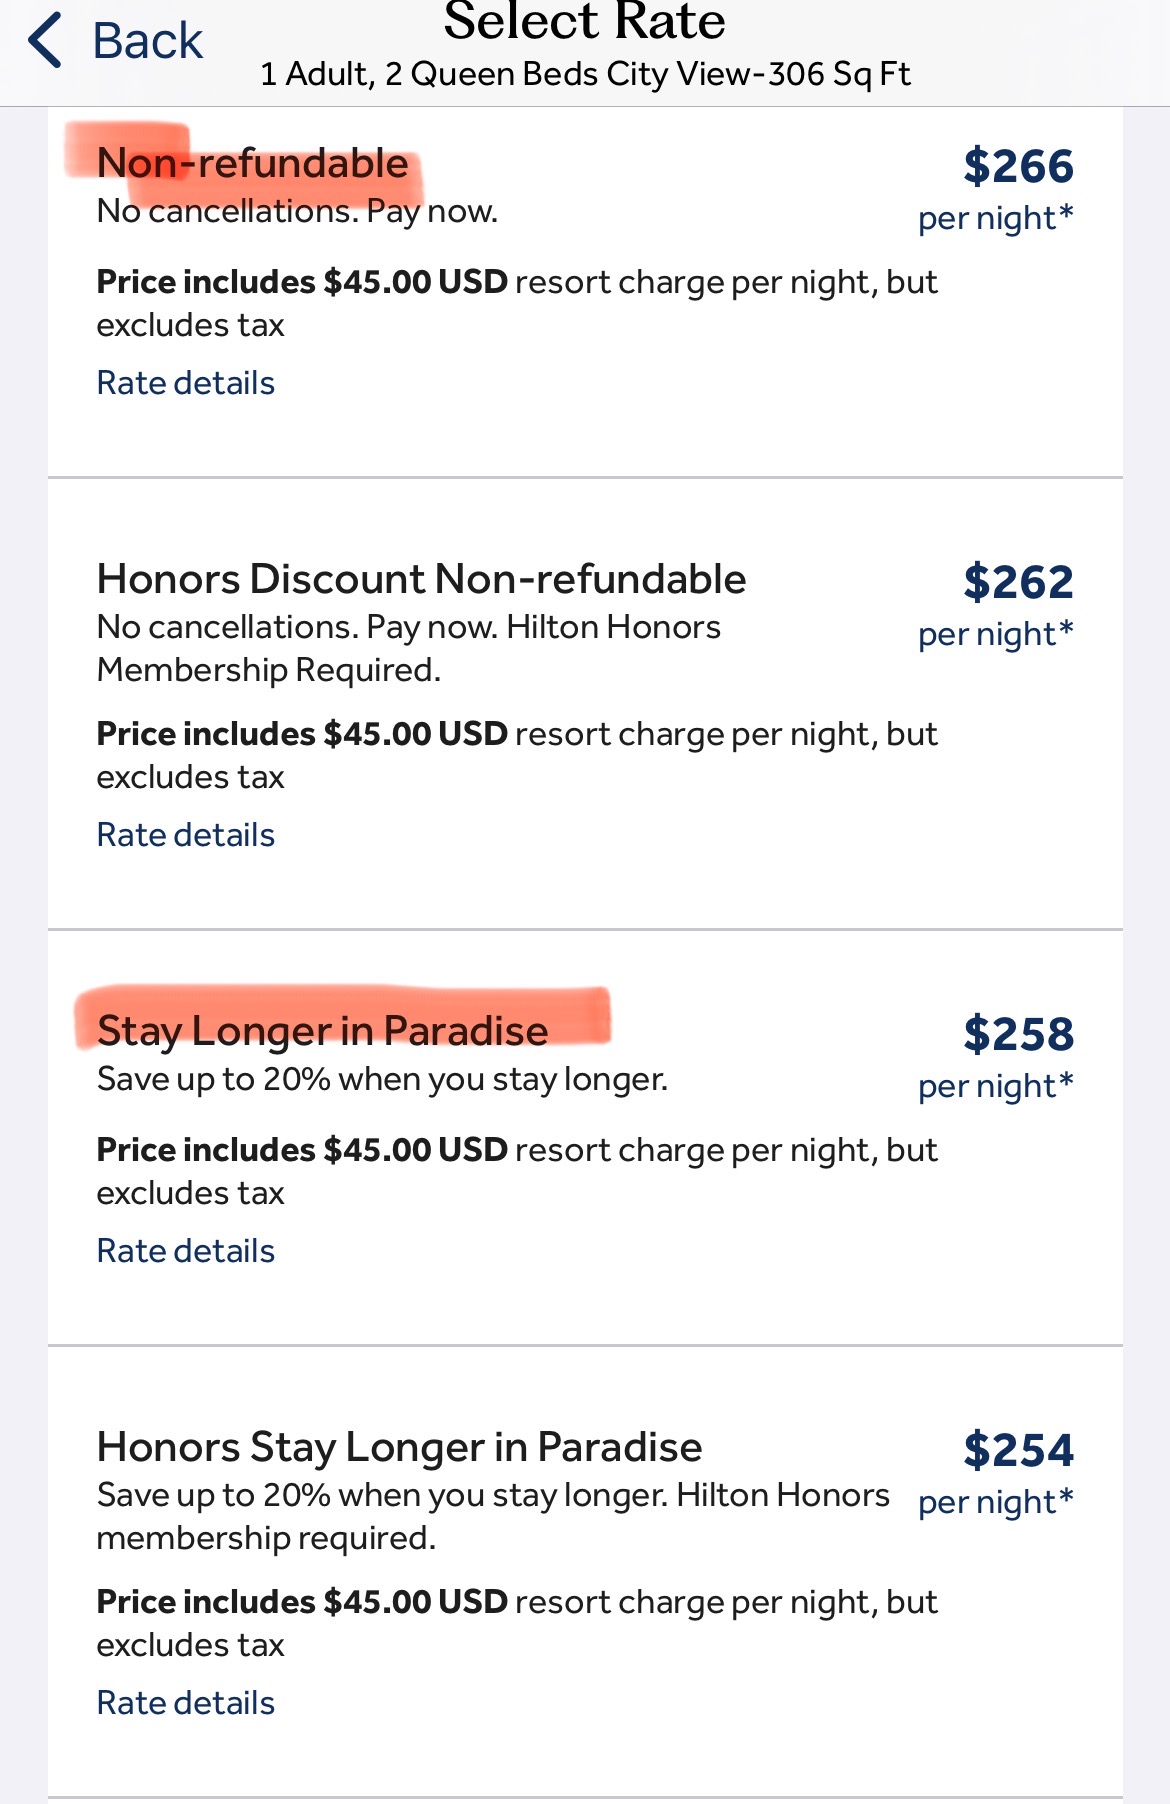View Rate details for Honors Discount Non-refundable
1170x1804 pixels.
pyautogui.click(x=185, y=835)
